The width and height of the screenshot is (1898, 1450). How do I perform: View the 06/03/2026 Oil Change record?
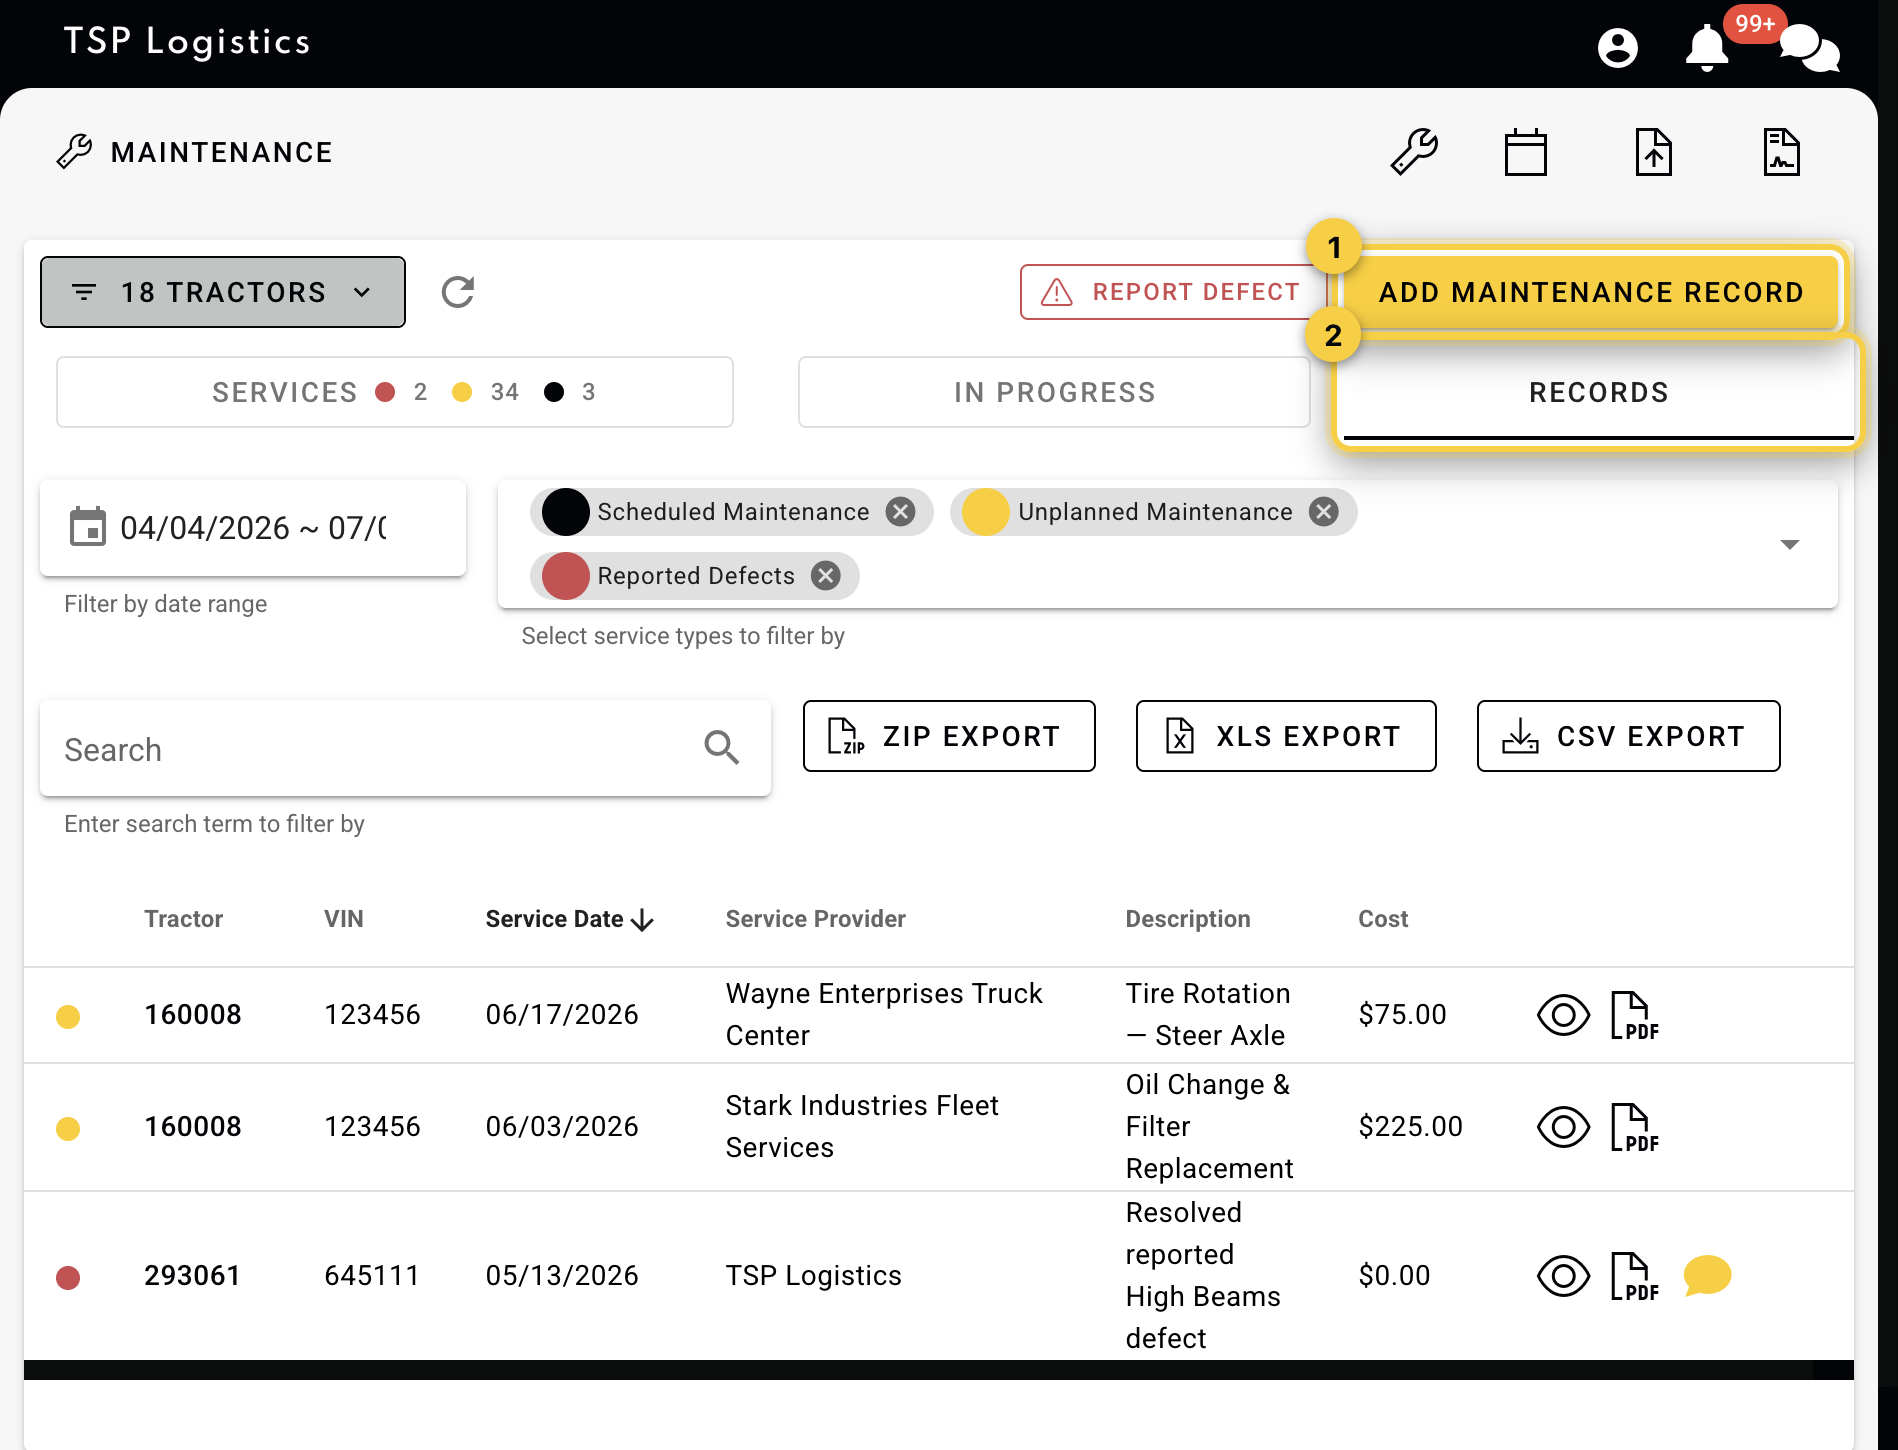click(x=1563, y=1127)
